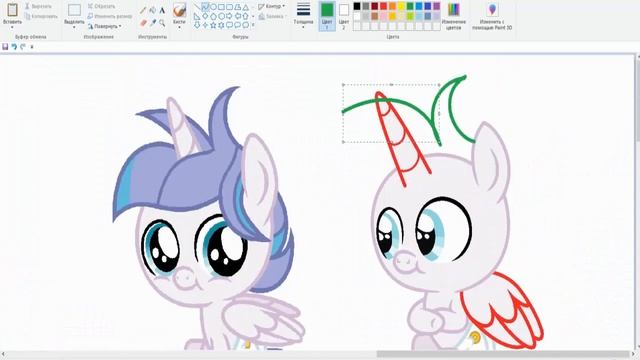Screen dimensions: 640x360
Task: Select the Pencil tool
Action: point(143,10)
